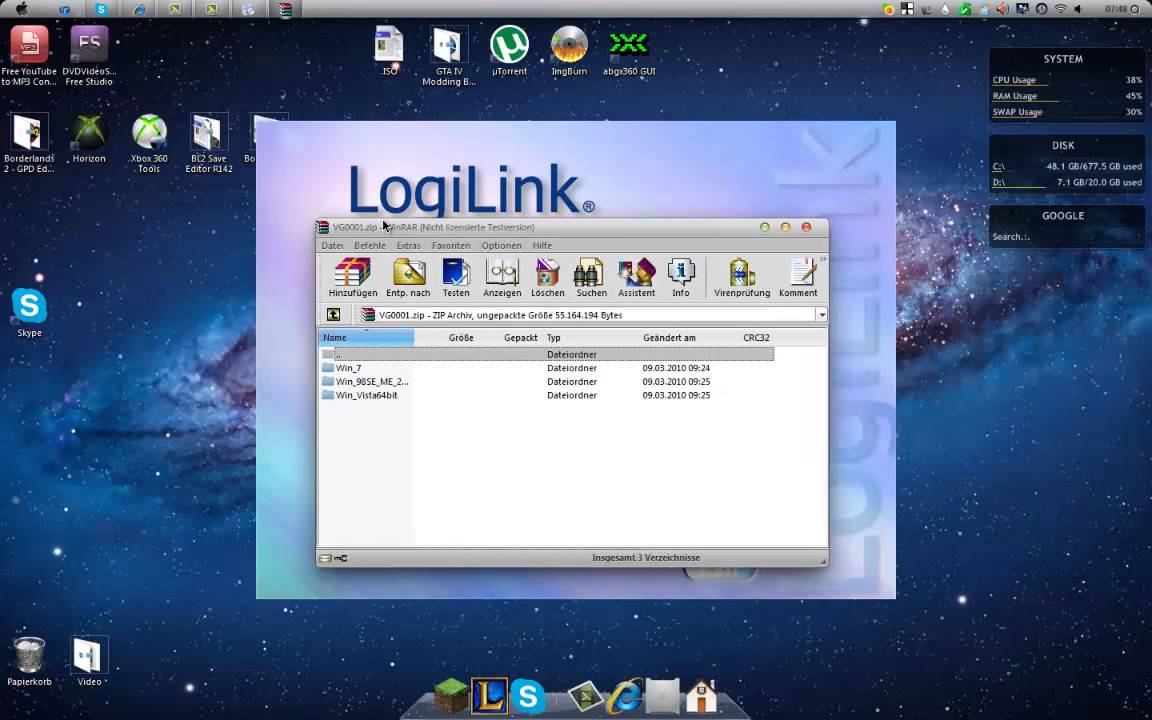Select the Win_98SE_ME_2... folder row
Screen dimensions: 1152x720
[547, 382]
